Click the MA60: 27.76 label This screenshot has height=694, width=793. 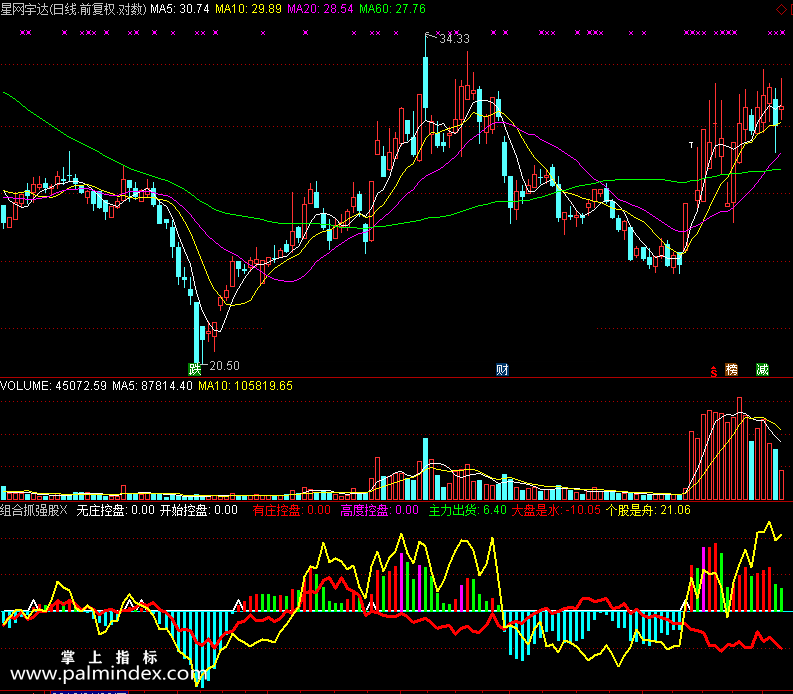[x=392, y=9]
